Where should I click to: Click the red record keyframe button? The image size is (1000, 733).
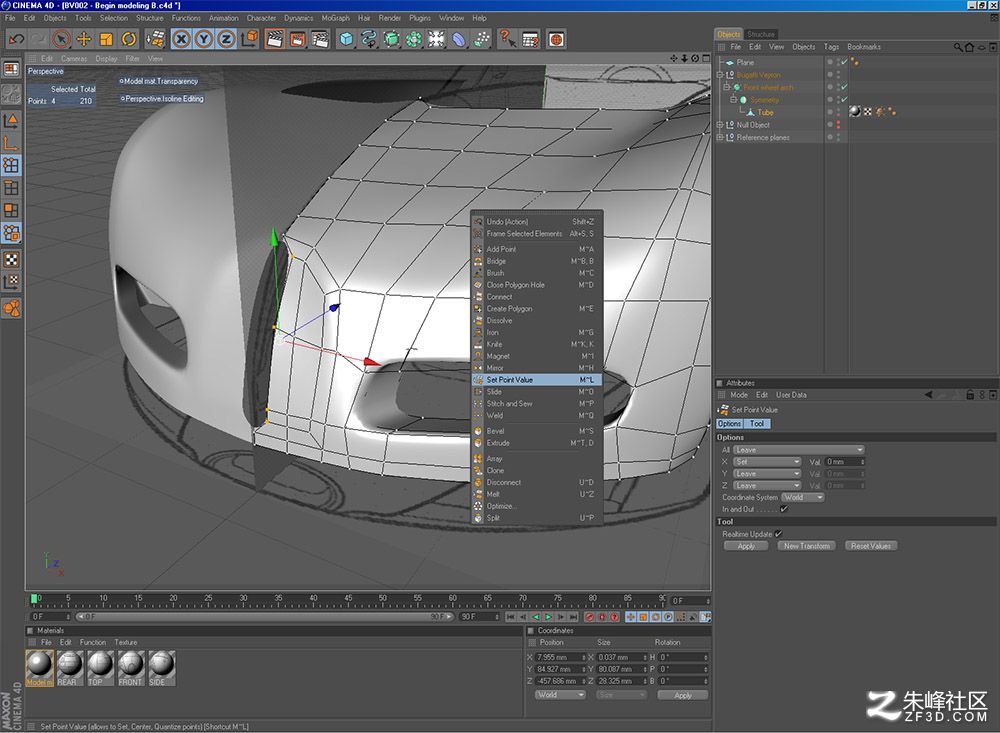point(589,617)
